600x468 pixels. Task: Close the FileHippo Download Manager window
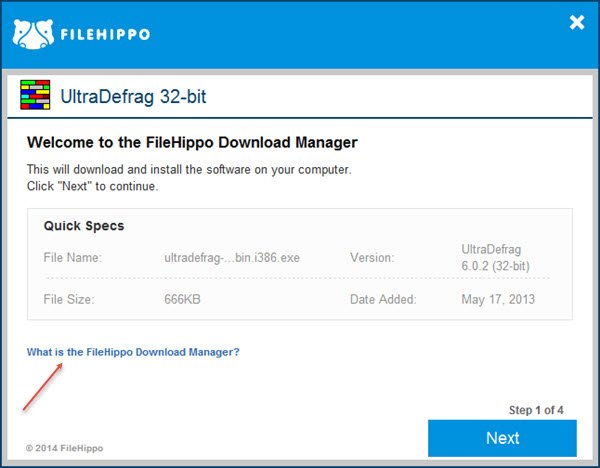coord(576,23)
